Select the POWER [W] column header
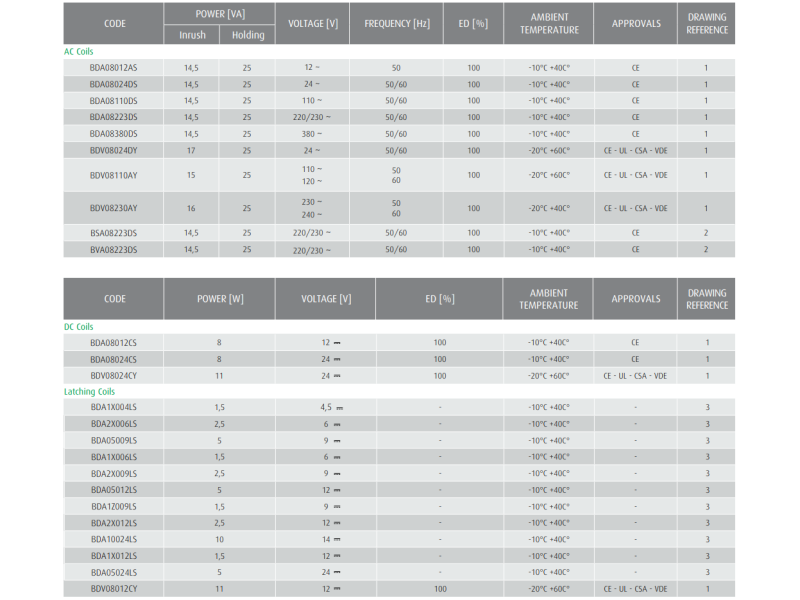This screenshot has width=800, height=600. pyautogui.click(x=219, y=298)
